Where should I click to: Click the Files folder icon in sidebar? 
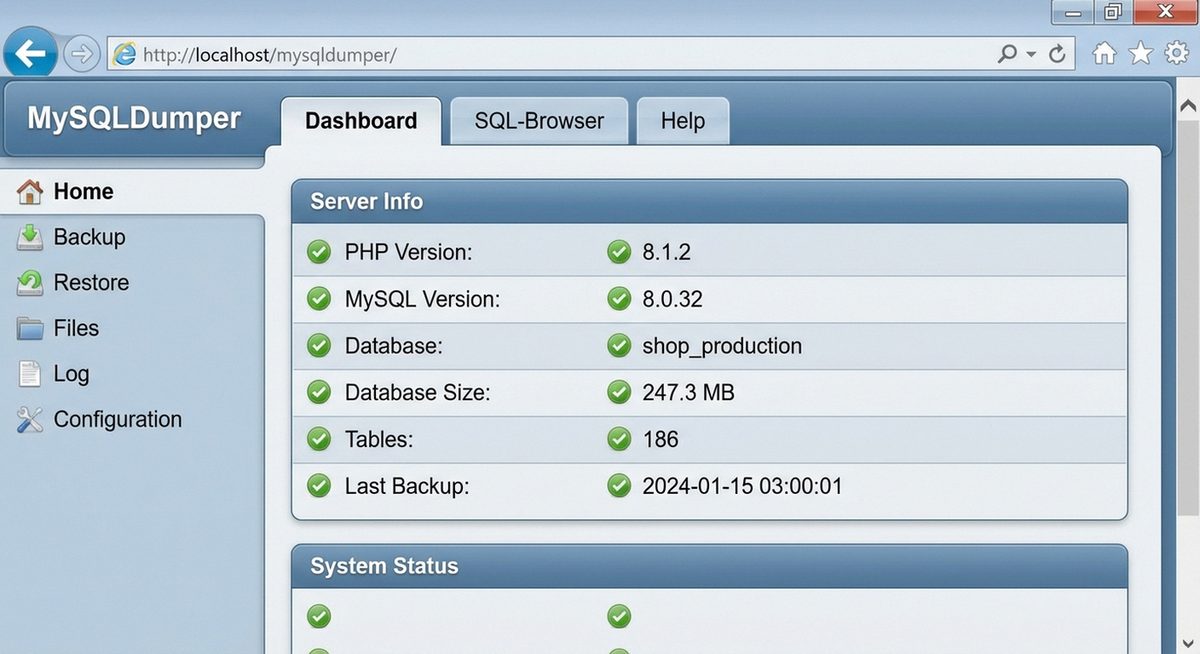(x=31, y=329)
